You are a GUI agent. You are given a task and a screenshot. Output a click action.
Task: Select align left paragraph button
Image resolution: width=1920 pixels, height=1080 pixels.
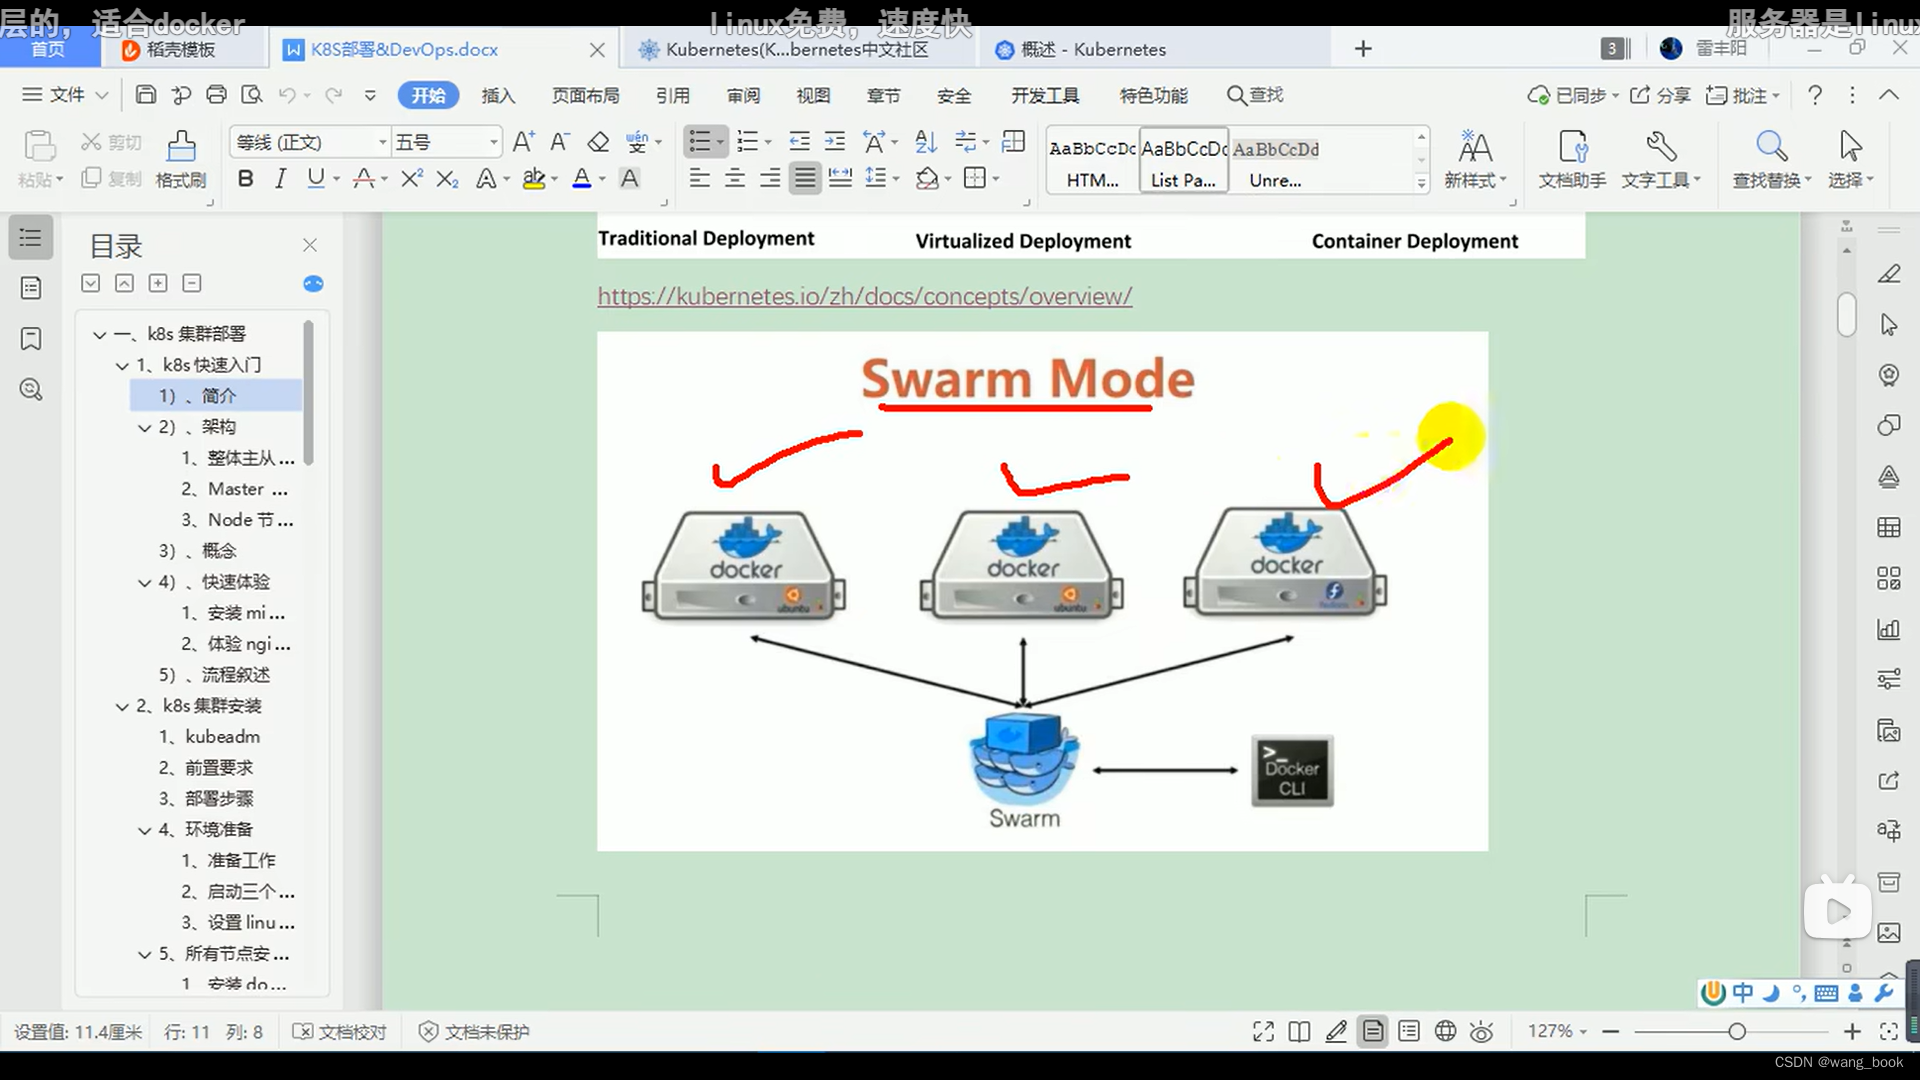point(699,179)
